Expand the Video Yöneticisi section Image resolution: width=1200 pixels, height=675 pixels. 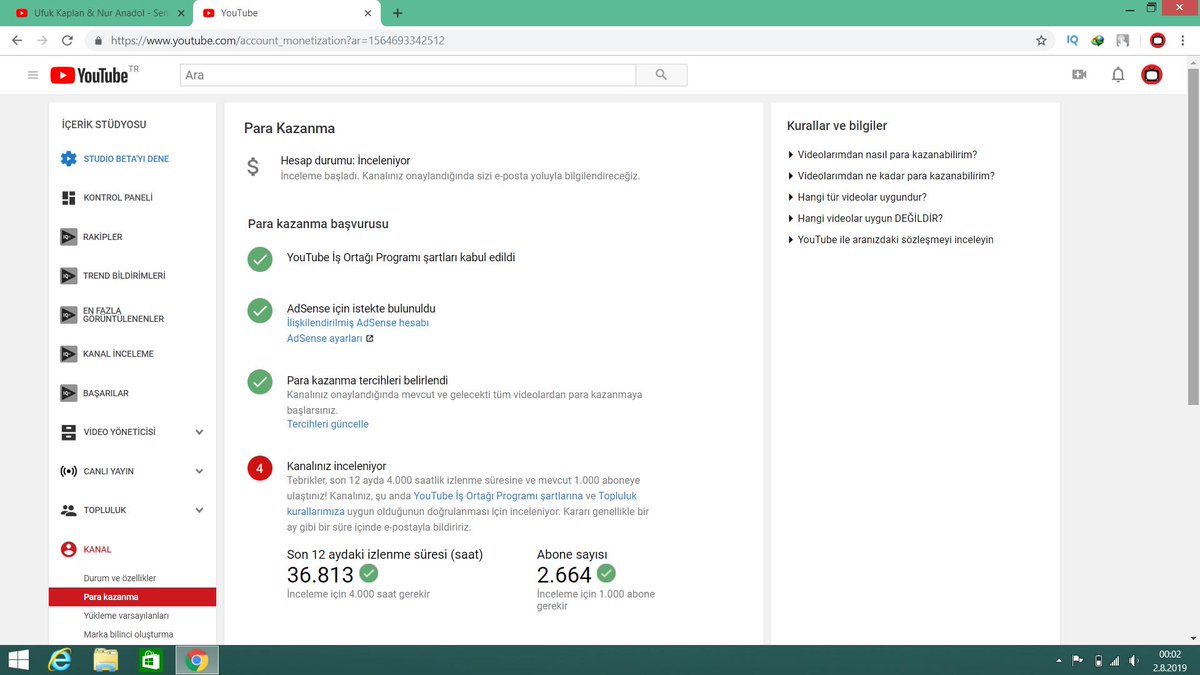[x=199, y=432]
